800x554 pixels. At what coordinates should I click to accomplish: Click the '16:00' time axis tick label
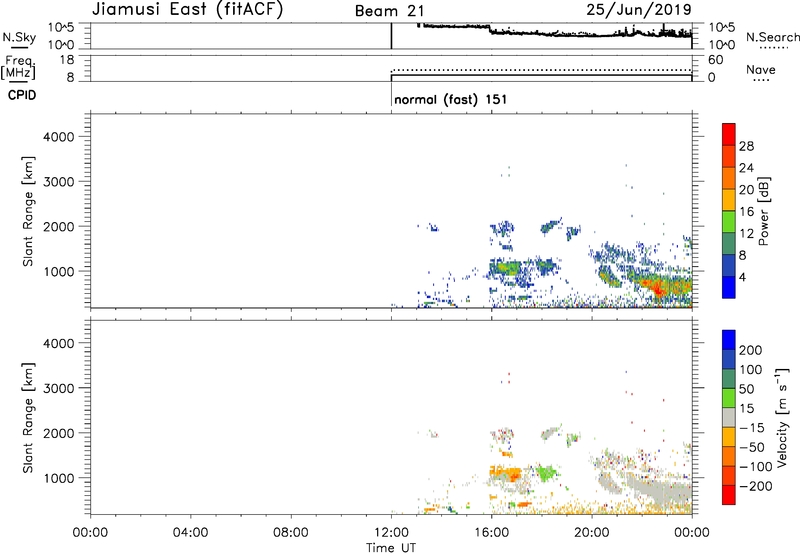tap(491, 533)
